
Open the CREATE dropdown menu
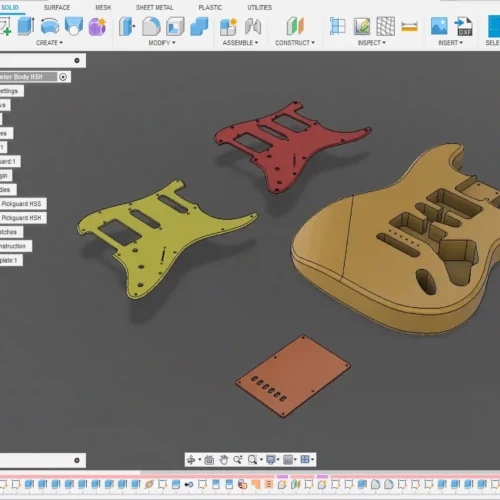(x=49, y=43)
